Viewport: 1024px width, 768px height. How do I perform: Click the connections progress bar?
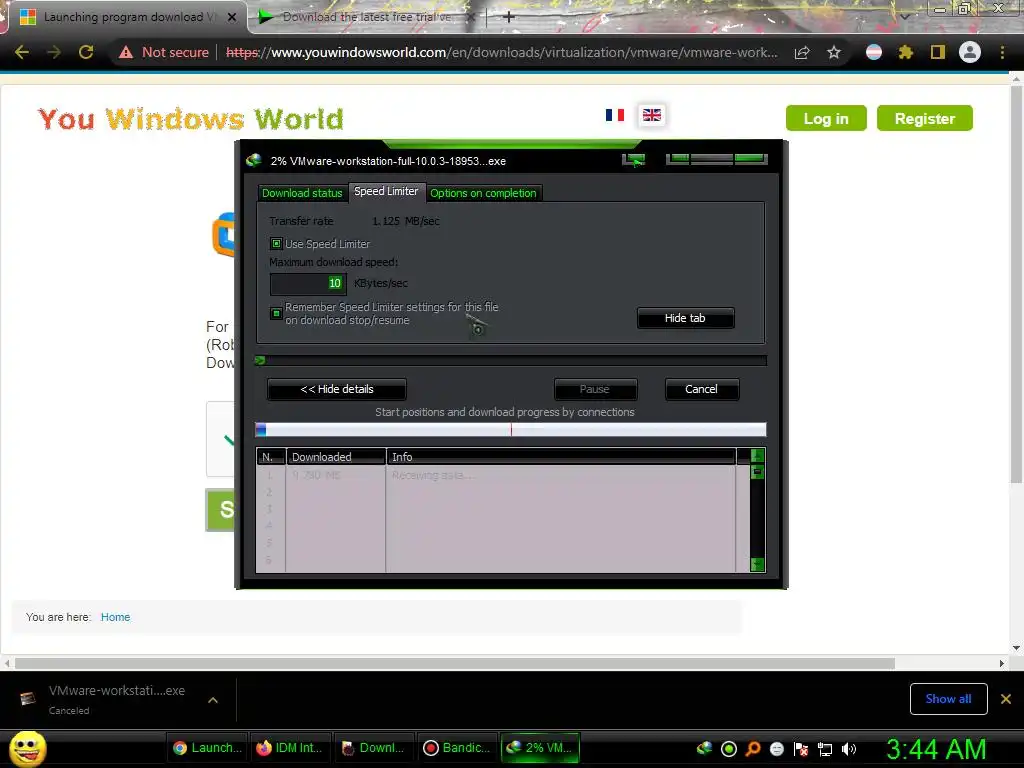coord(510,429)
